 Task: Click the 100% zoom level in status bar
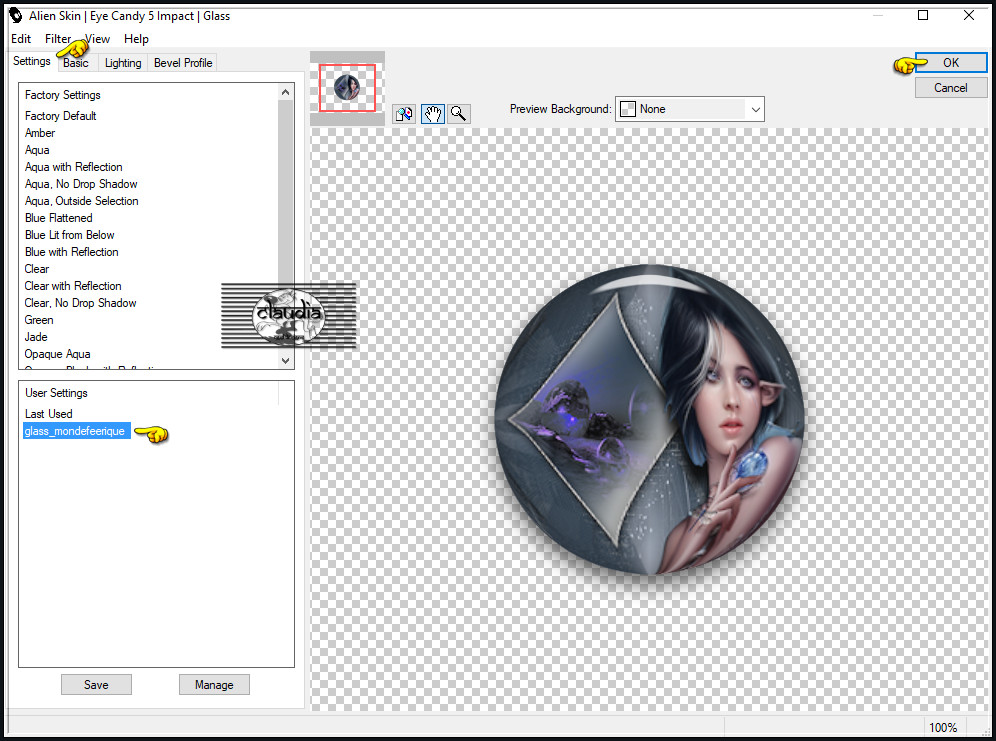[943, 728]
